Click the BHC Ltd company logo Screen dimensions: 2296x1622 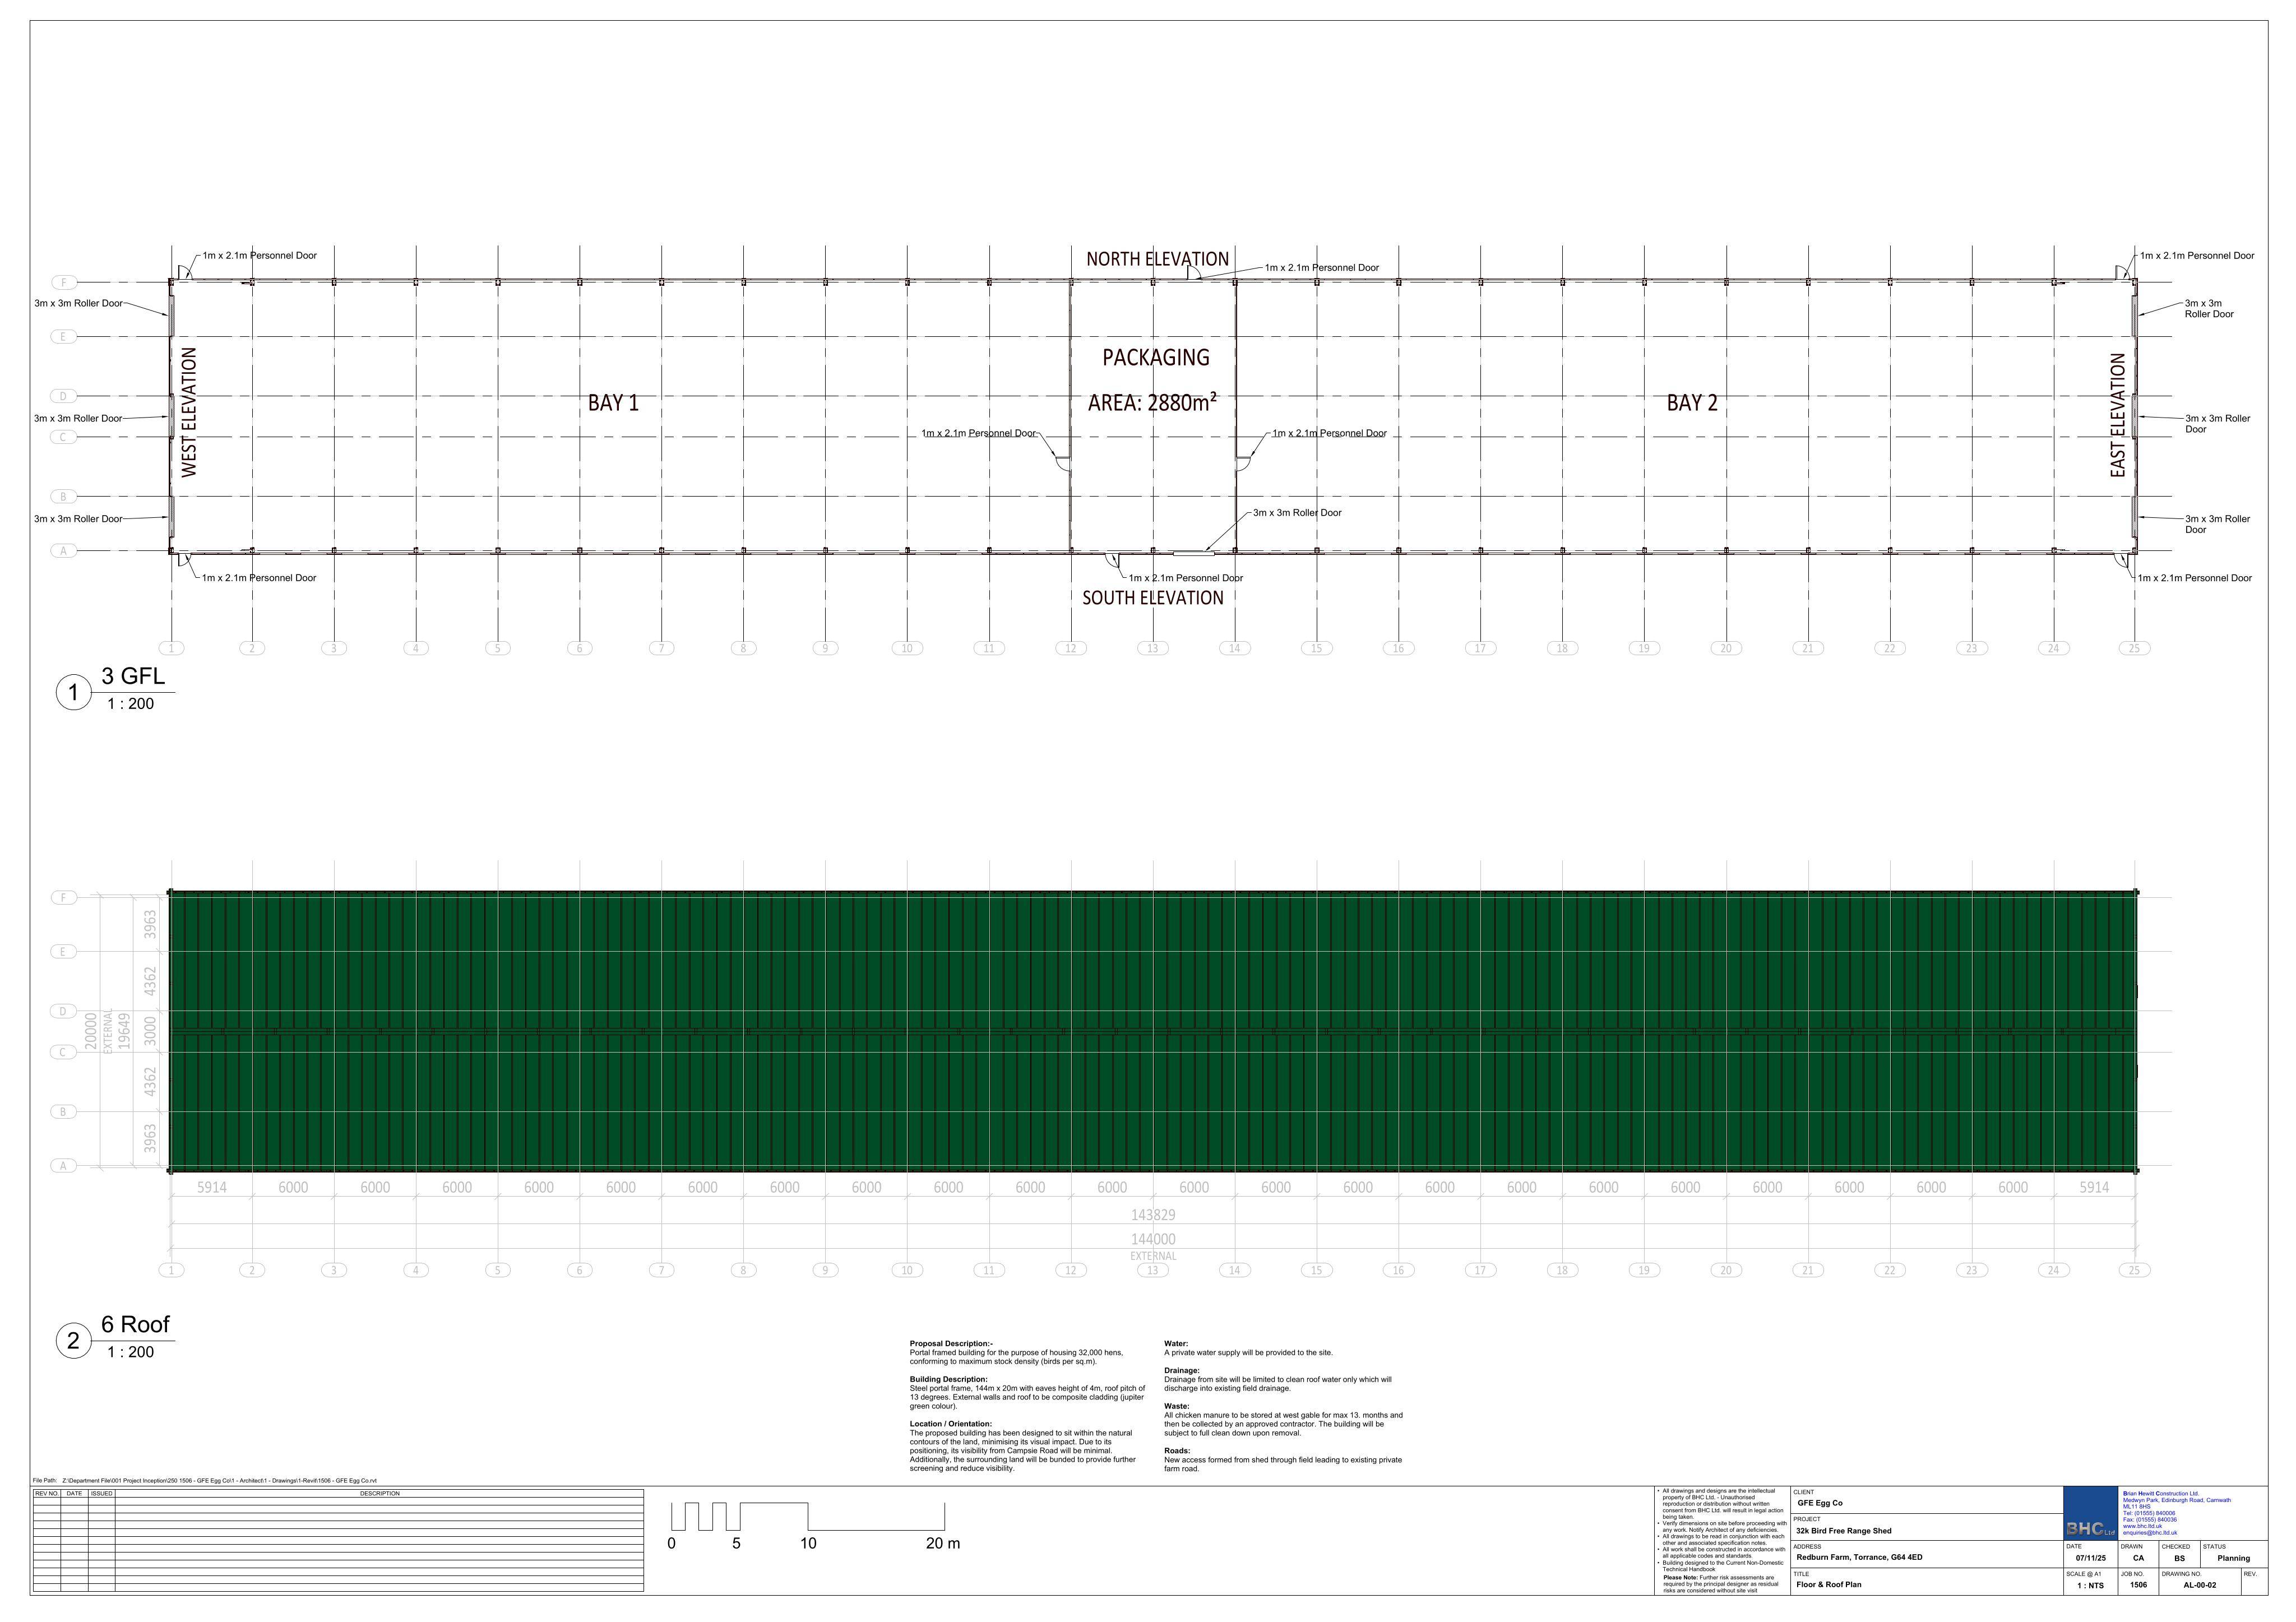(2091, 1514)
